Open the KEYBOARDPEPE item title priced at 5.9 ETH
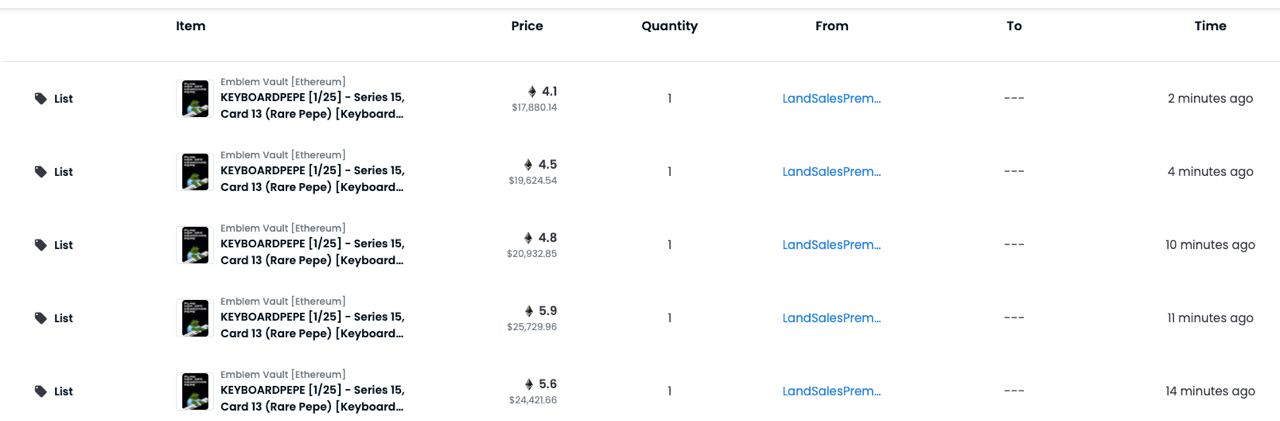Image resolution: width=1280 pixels, height=421 pixels. click(x=312, y=325)
